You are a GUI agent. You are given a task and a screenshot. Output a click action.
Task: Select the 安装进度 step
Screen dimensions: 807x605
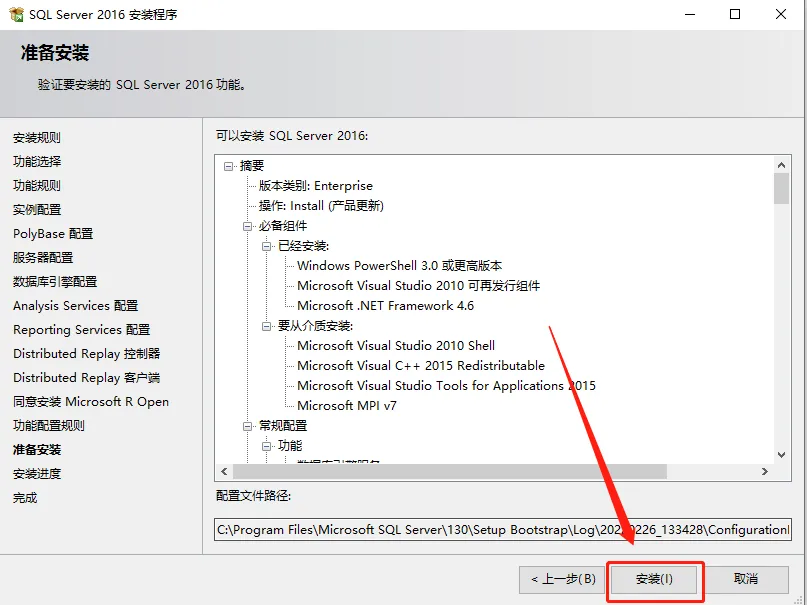click(x=37, y=474)
